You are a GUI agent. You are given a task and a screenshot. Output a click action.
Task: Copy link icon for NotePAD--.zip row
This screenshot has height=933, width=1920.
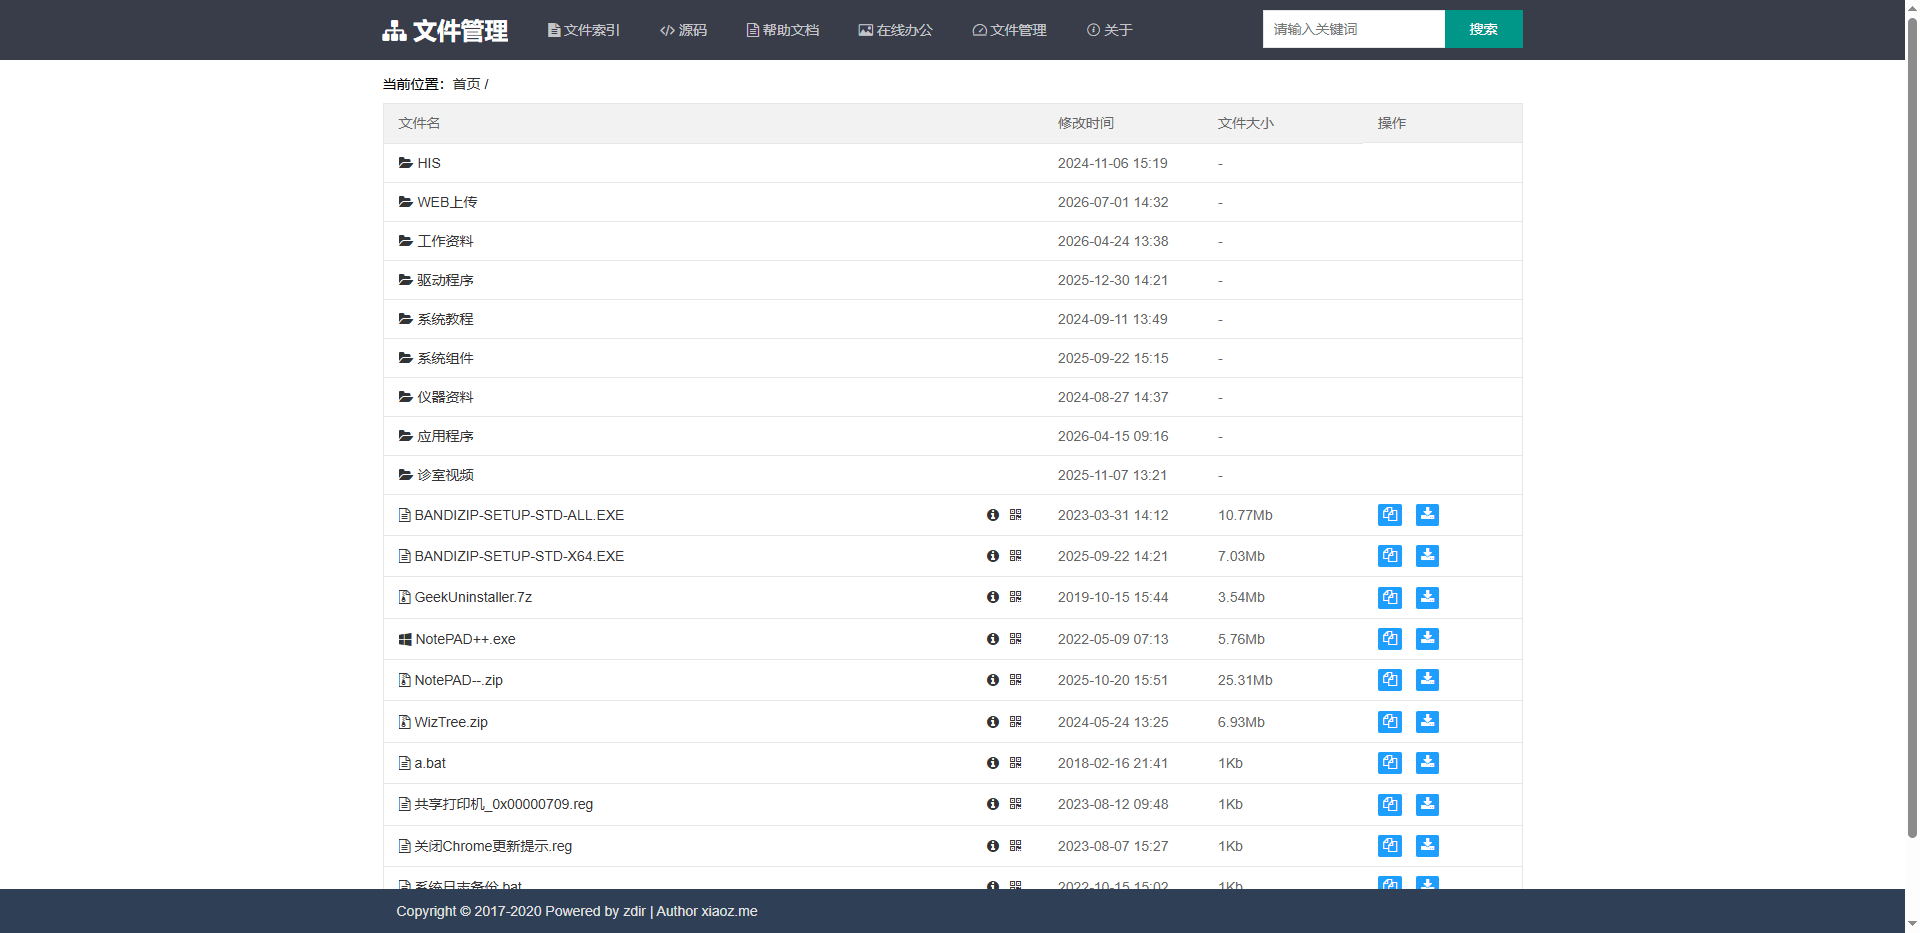pyautogui.click(x=1389, y=680)
